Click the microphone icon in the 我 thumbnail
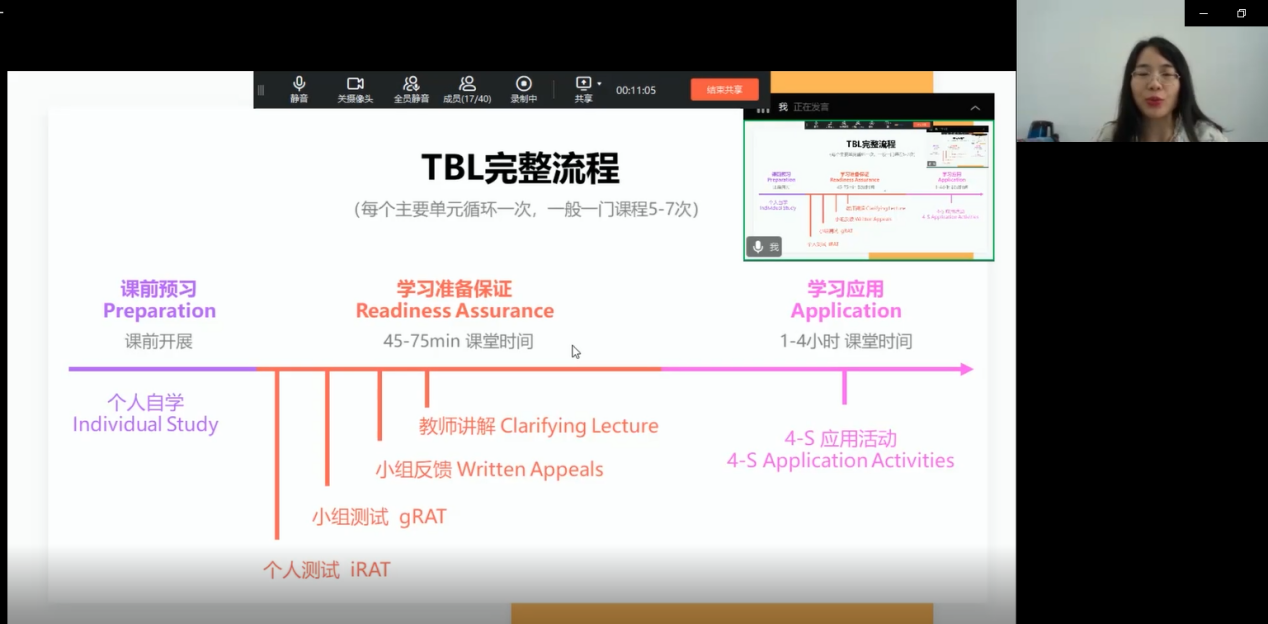Image resolution: width=1268 pixels, height=624 pixels. 758,246
